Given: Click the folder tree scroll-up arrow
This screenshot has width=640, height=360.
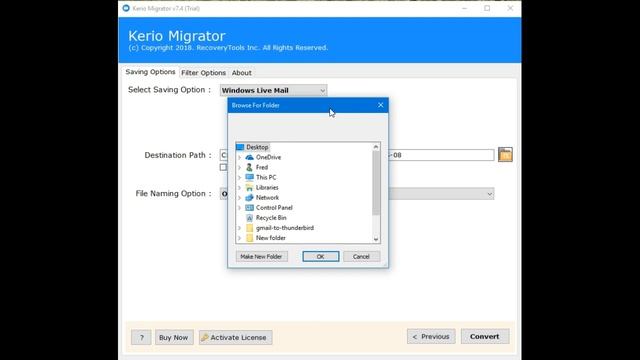Looking at the screenshot, I should pos(376,147).
